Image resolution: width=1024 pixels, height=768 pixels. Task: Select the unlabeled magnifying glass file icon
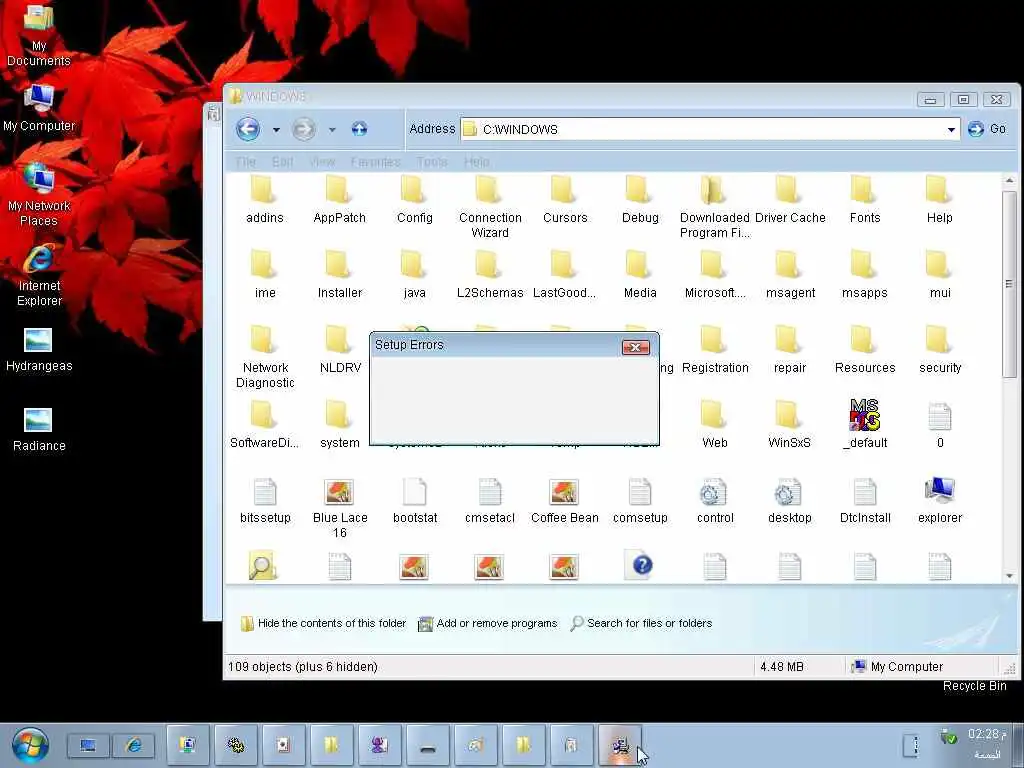click(x=263, y=566)
